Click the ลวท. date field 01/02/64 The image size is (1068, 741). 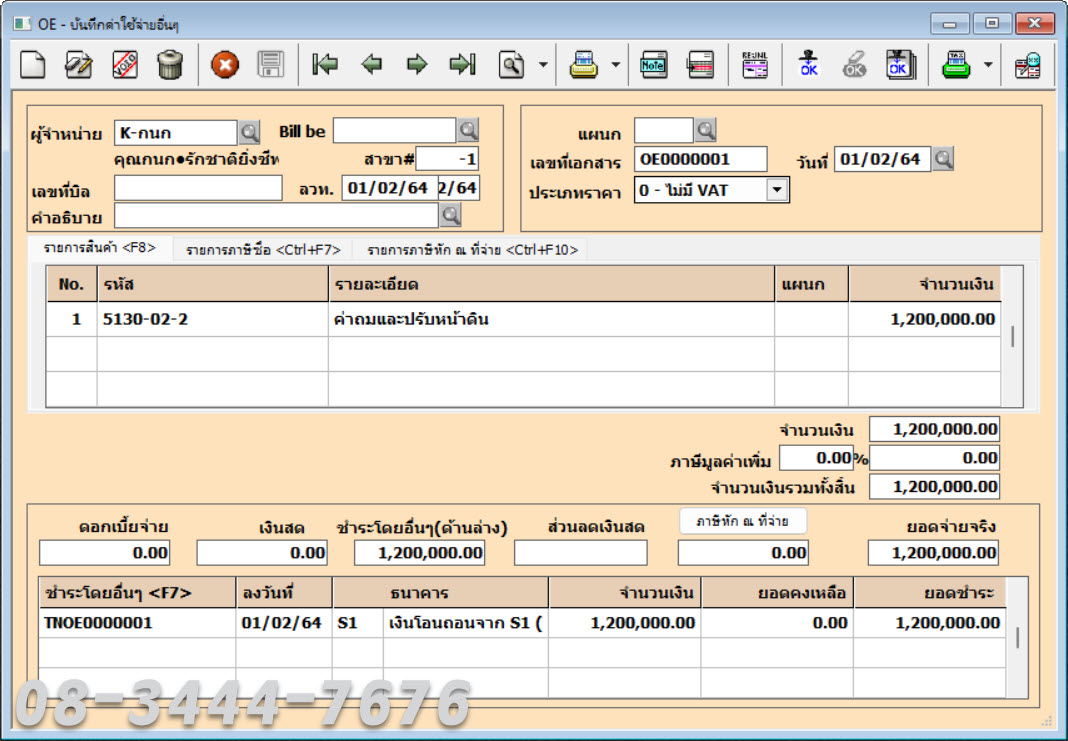(390, 188)
